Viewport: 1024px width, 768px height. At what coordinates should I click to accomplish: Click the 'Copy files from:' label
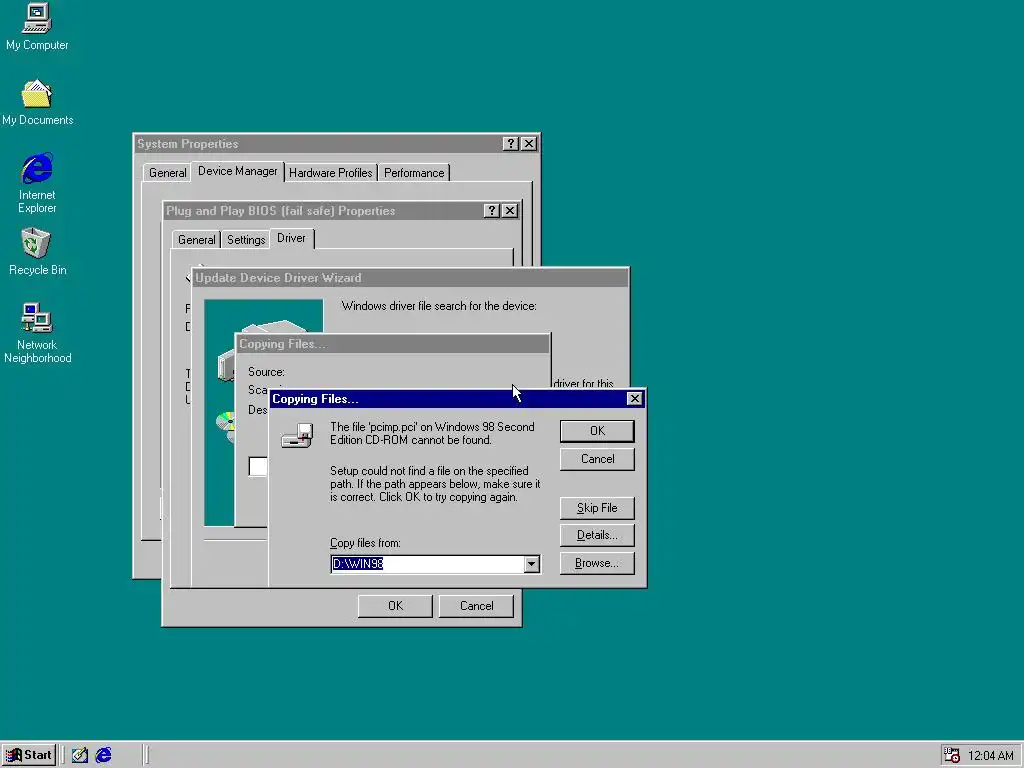point(365,543)
